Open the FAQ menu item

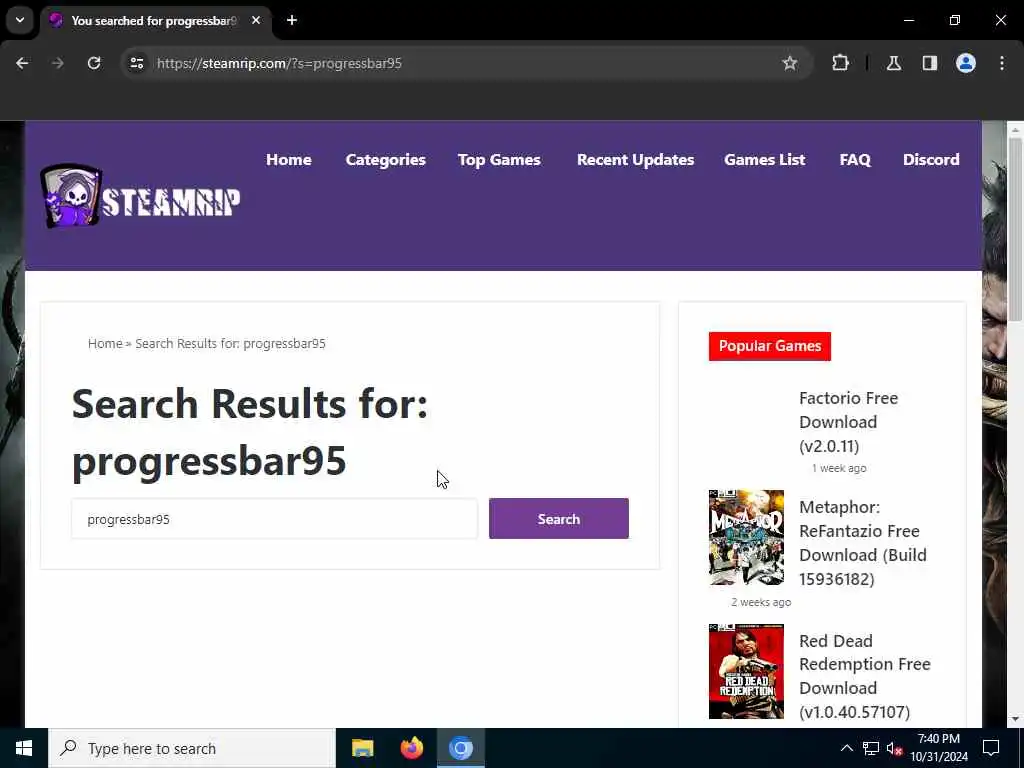click(855, 160)
